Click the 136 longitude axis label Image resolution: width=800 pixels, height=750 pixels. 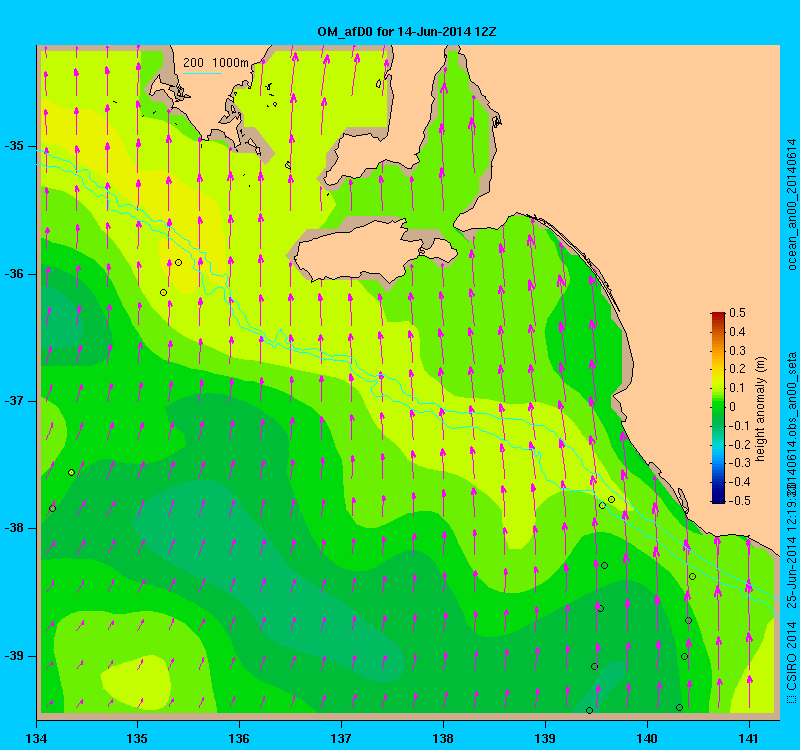[239, 739]
